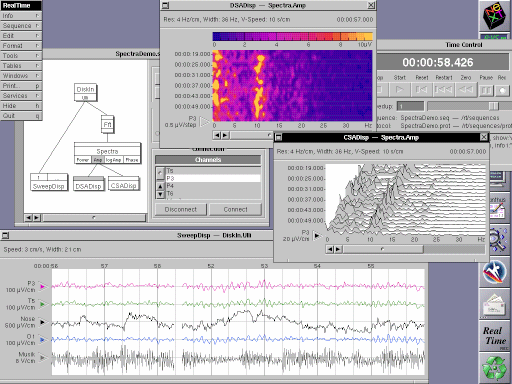Viewport: 512px width, 384px height.
Task: Open the Tables submenu
Action: click(x=21, y=66)
